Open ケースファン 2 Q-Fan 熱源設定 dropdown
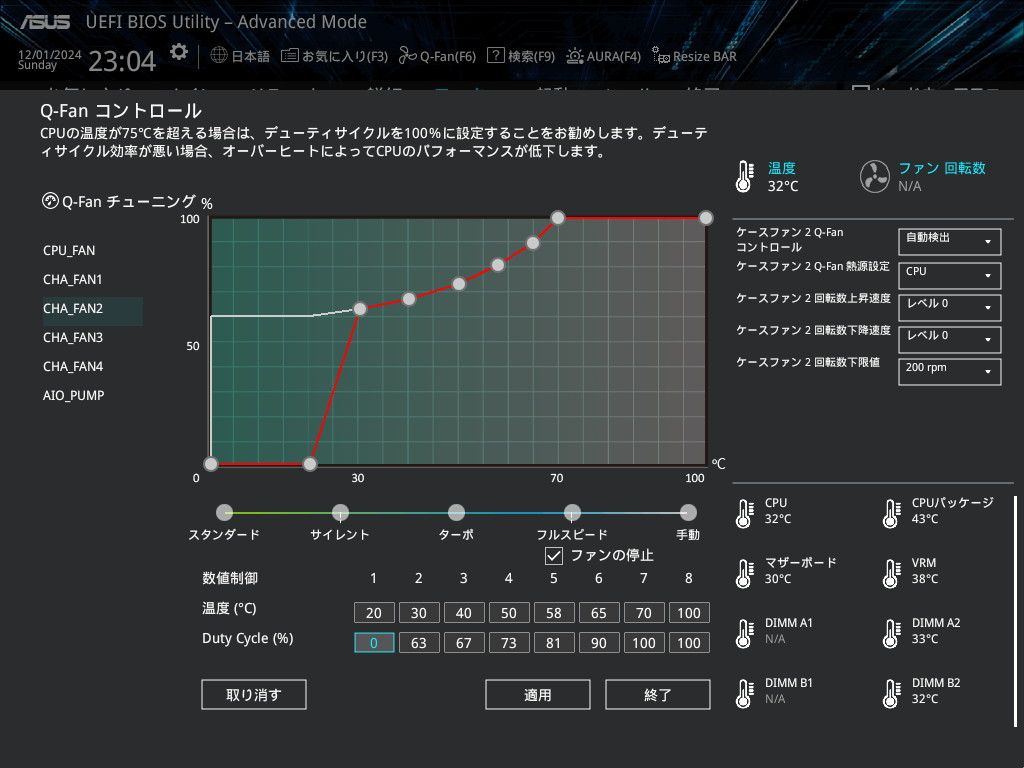 pyautogui.click(x=950, y=276)
